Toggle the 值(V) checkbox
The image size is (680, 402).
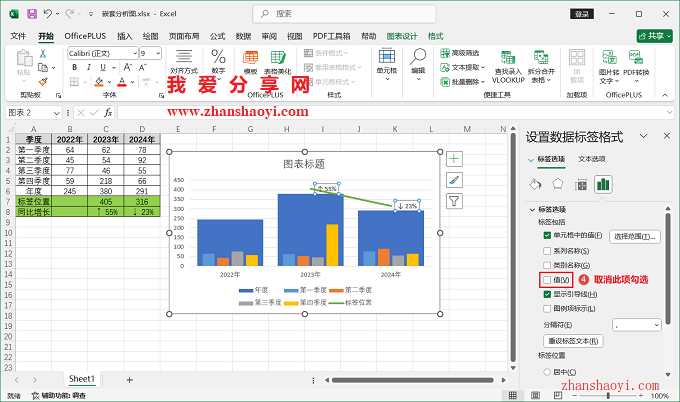click(x=547, y=280)
